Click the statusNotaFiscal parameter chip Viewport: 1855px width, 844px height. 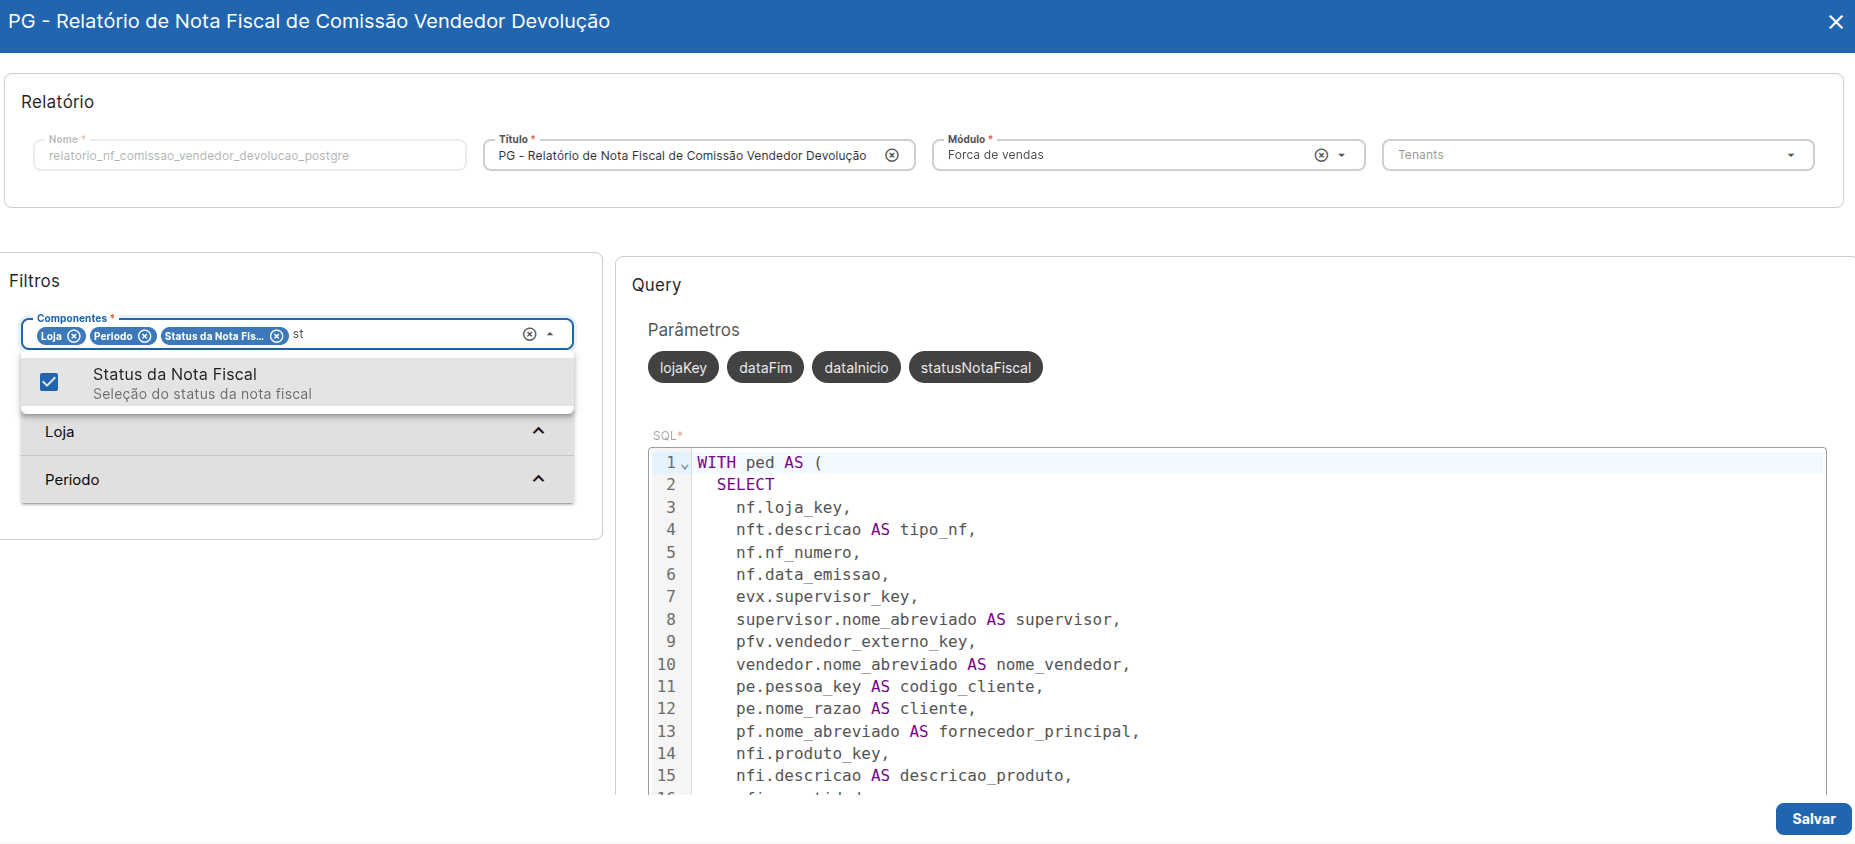click(976, 368)
